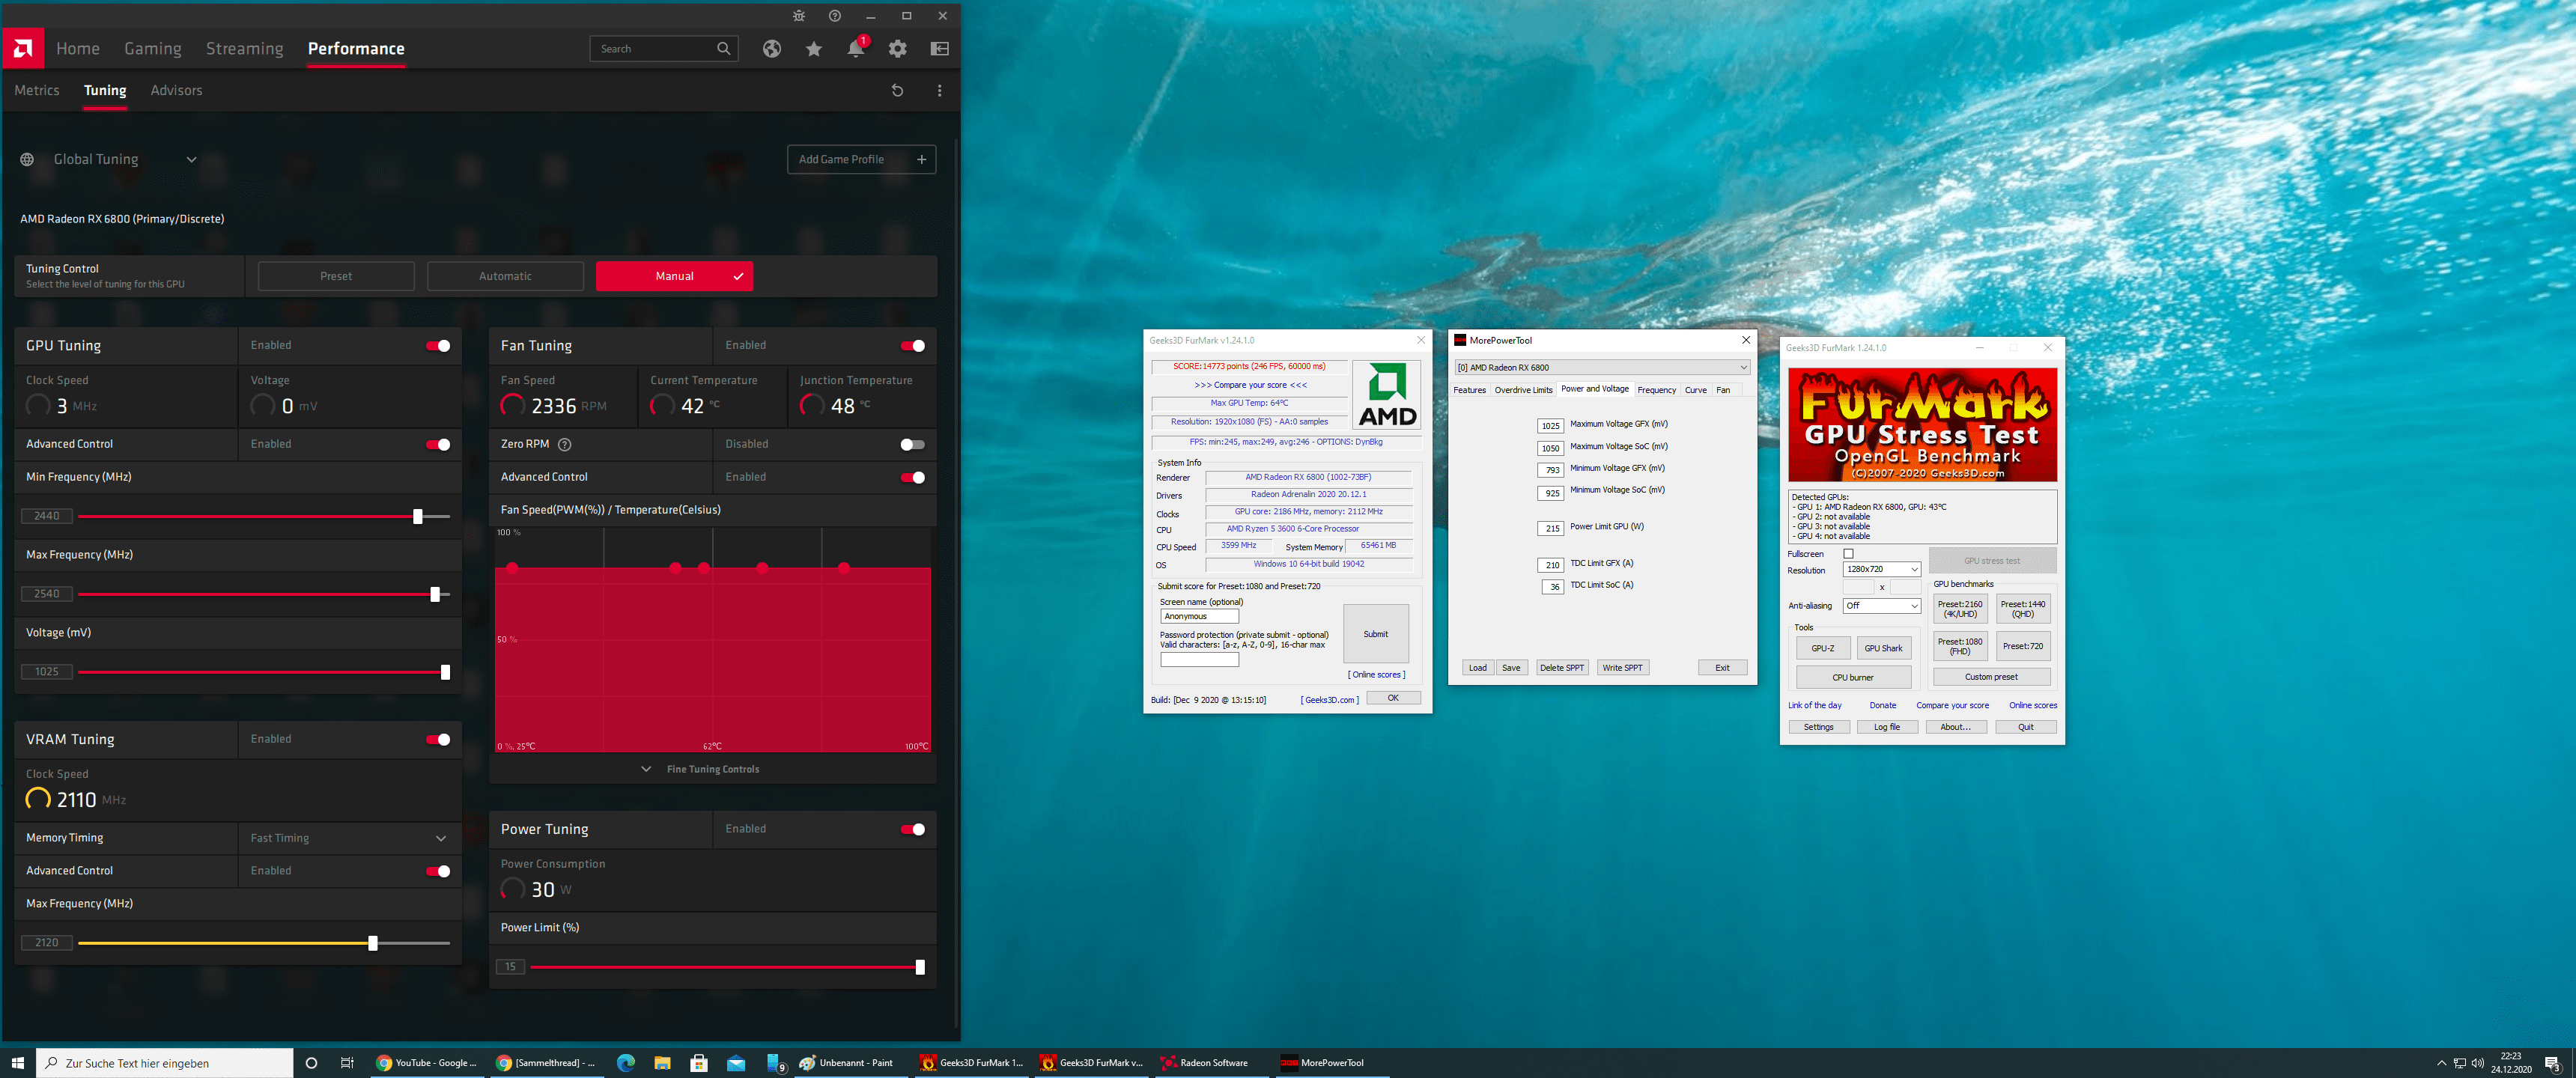Click the AMD logo home icon
2576x1078 pixels.
[x=22, y=48]
